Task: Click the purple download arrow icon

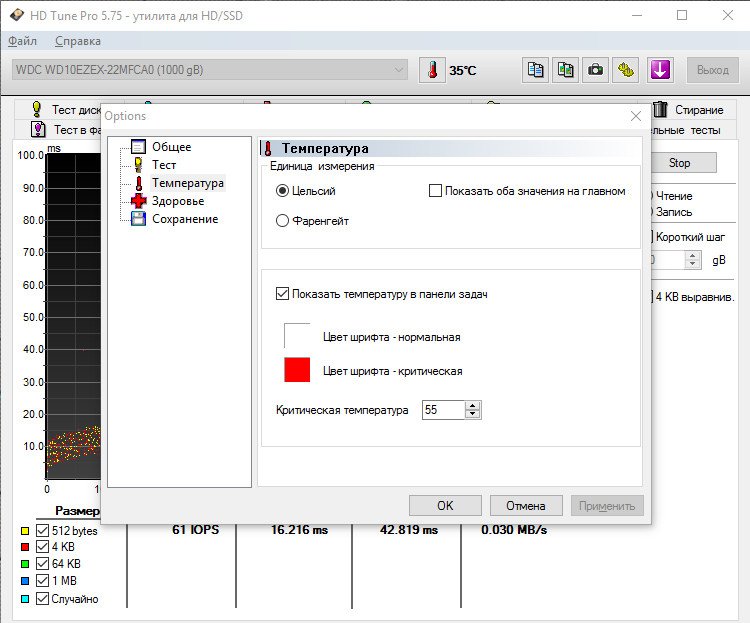Action: click(x=660, y=70)
